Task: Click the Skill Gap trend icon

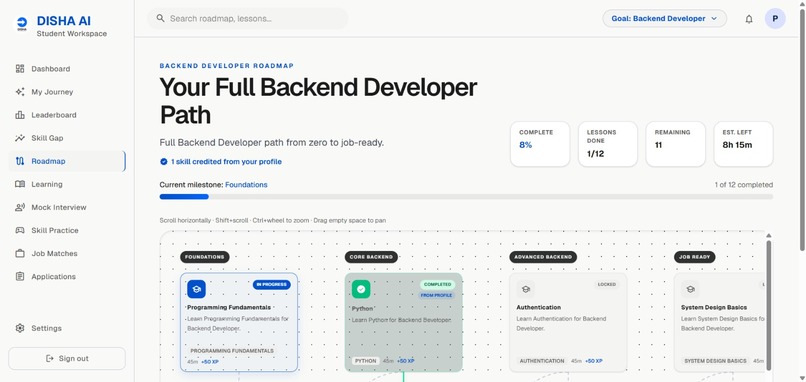Action: click(x=20, y=138)
